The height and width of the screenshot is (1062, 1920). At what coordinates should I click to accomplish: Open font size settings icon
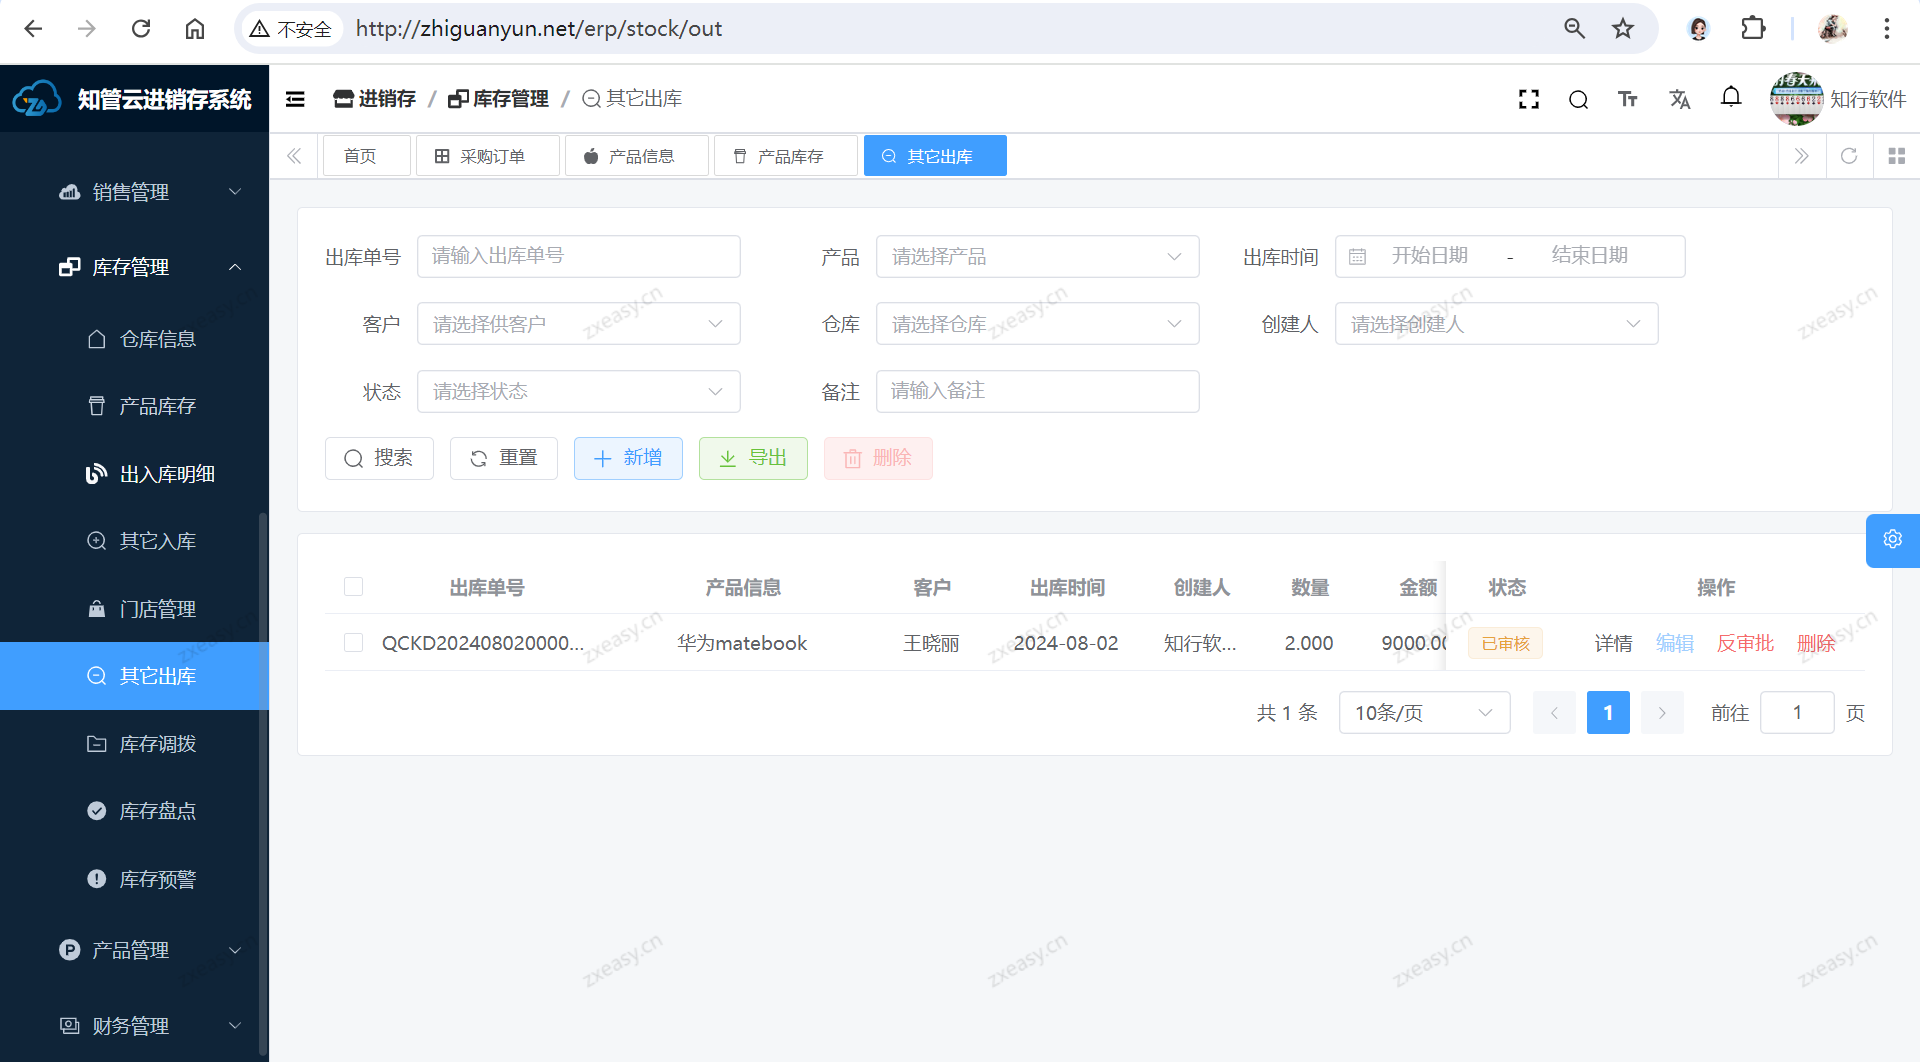click(x=1628, y=99)
